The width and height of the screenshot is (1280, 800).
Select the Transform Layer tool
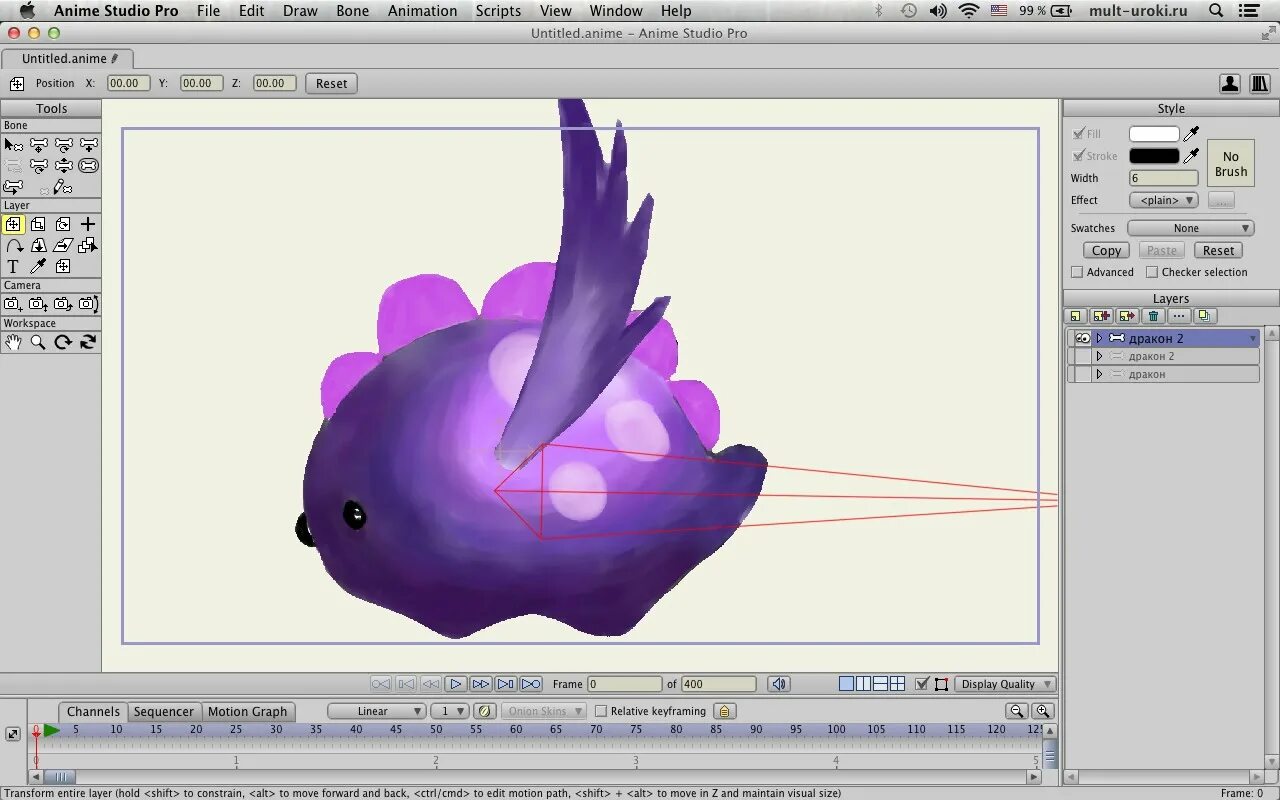point(13,225)
